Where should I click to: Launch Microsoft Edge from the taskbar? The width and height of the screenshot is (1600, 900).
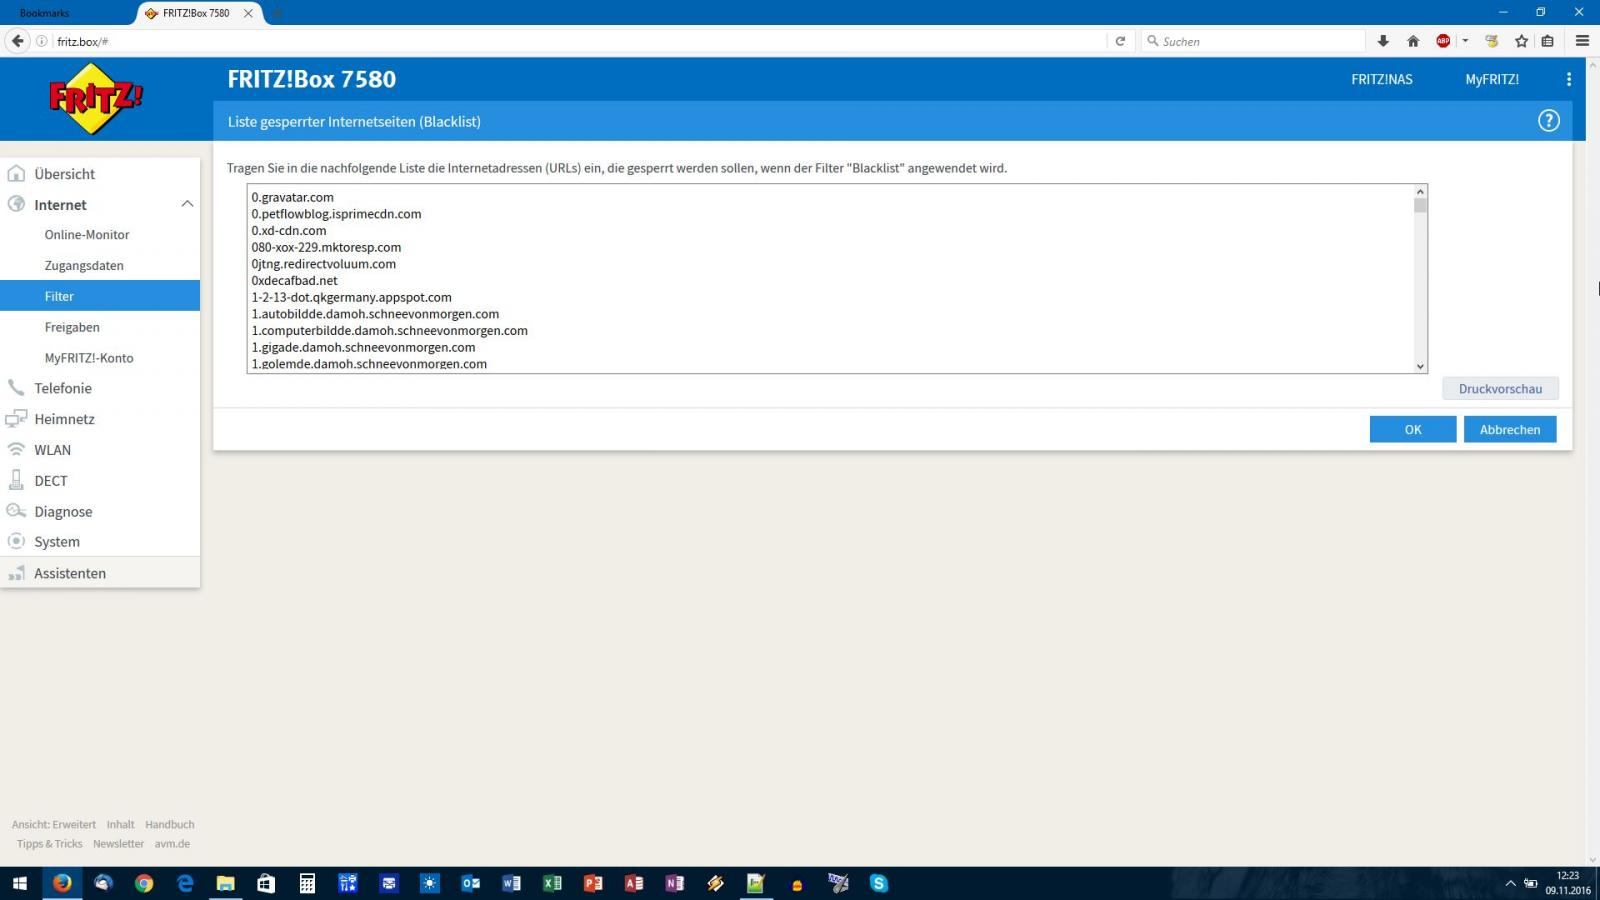185,883
